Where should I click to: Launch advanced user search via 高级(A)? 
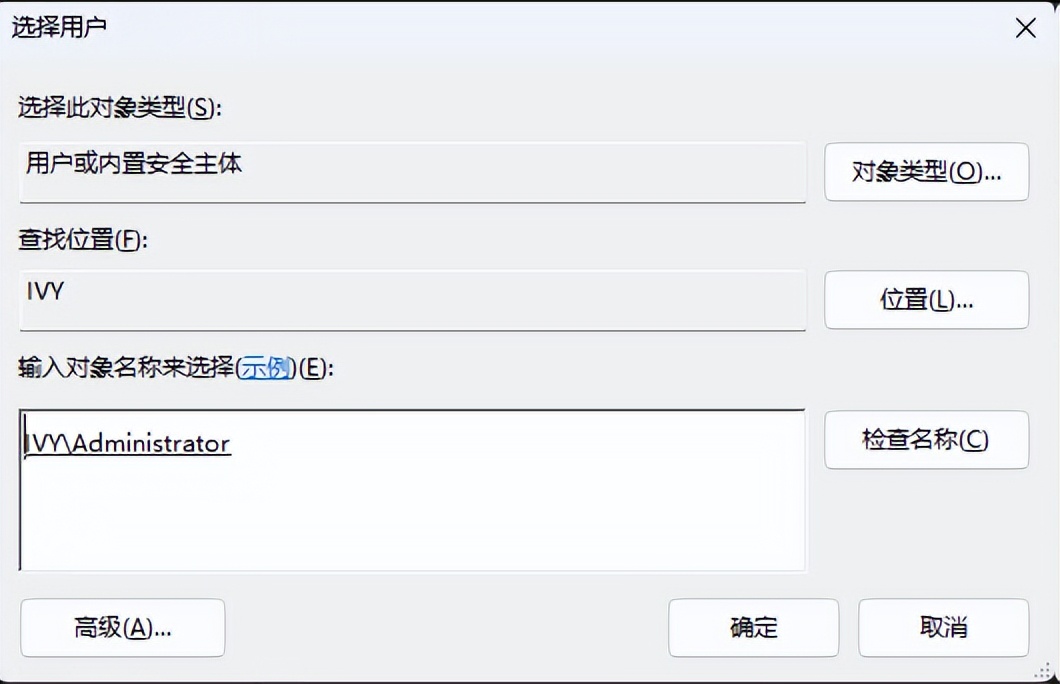[122, 627]
